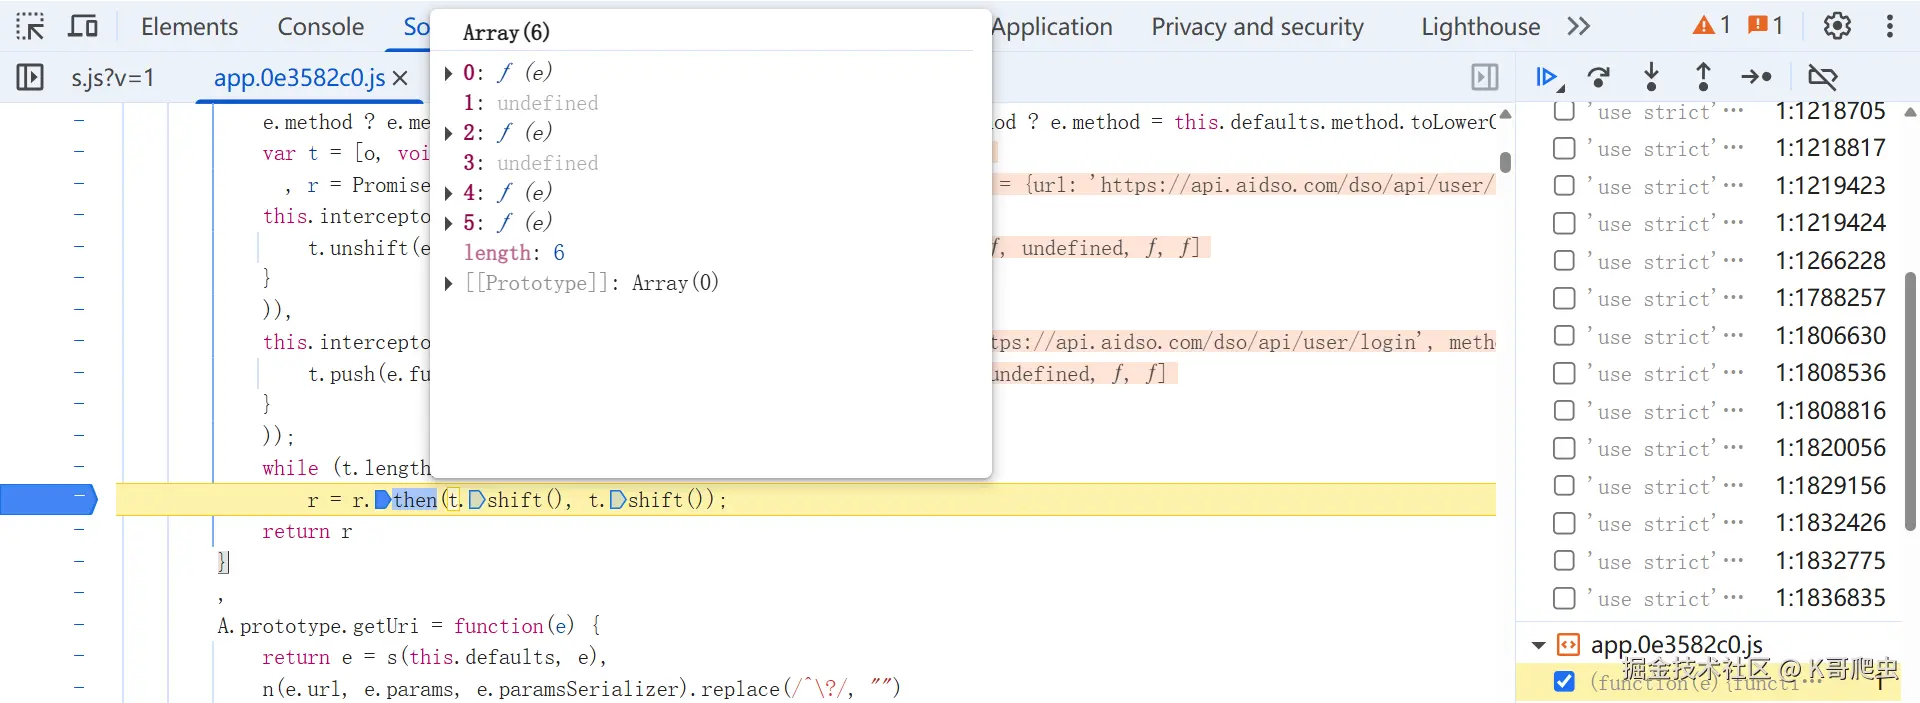1920x703 pixels.
Task: Switch to the s.js?v=1 file tab
Action: (112, 78)
